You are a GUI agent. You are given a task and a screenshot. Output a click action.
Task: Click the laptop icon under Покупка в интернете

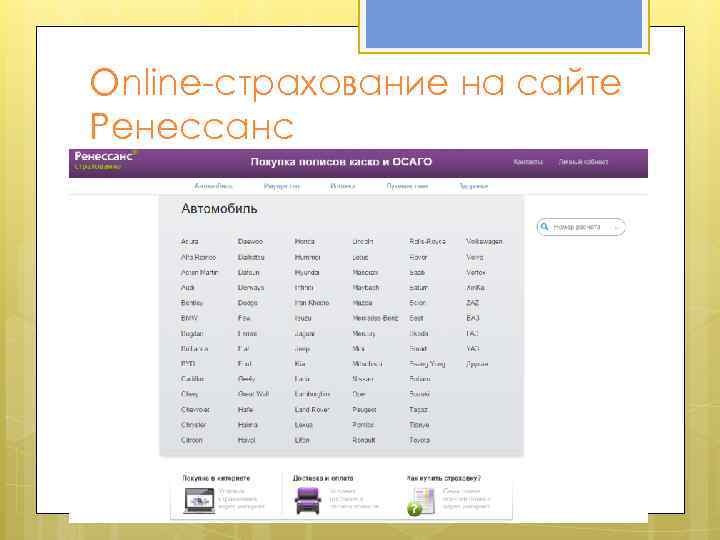tap(199, 501)
